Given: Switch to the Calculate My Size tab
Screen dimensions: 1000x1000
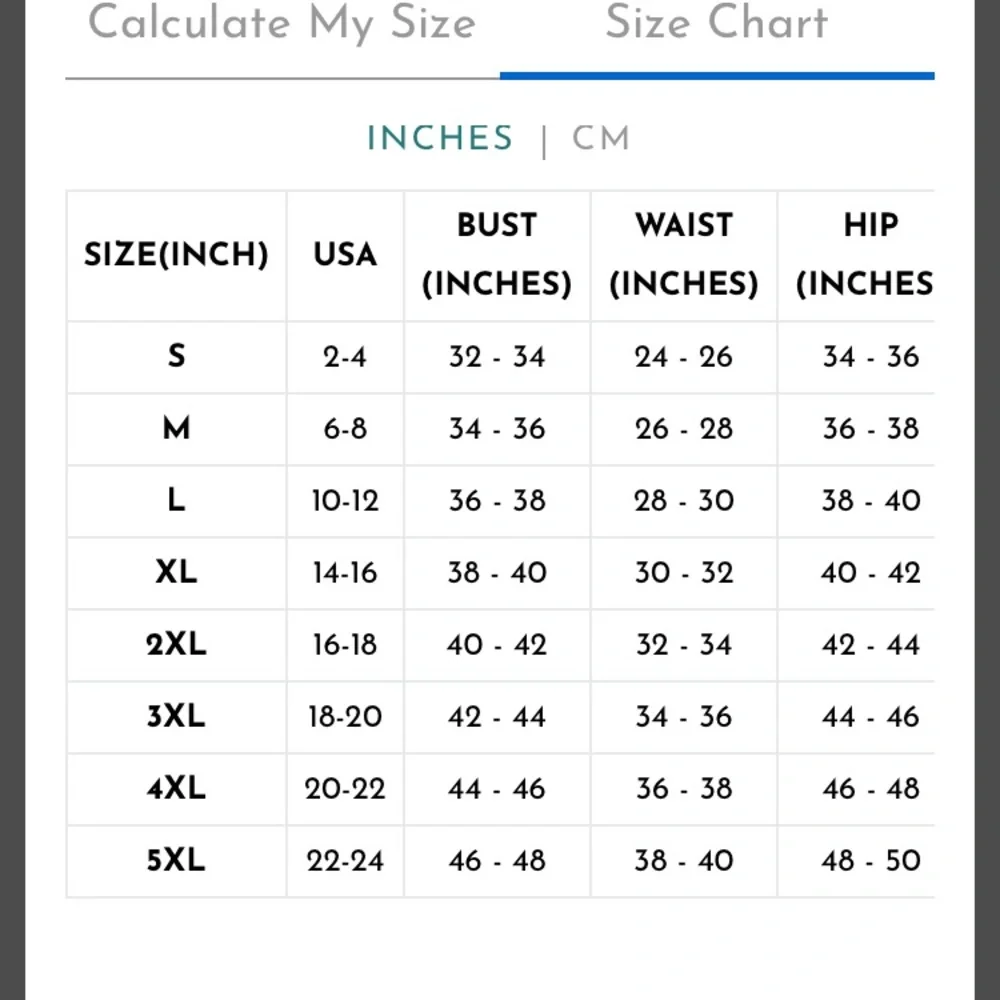Looking at the screenshot, I should tap(283, 23).
